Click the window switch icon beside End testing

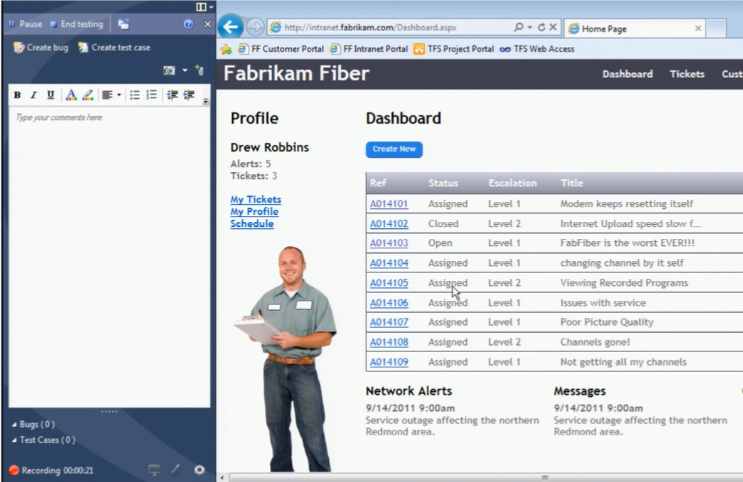pyautogui.click(x=123, y=24)
